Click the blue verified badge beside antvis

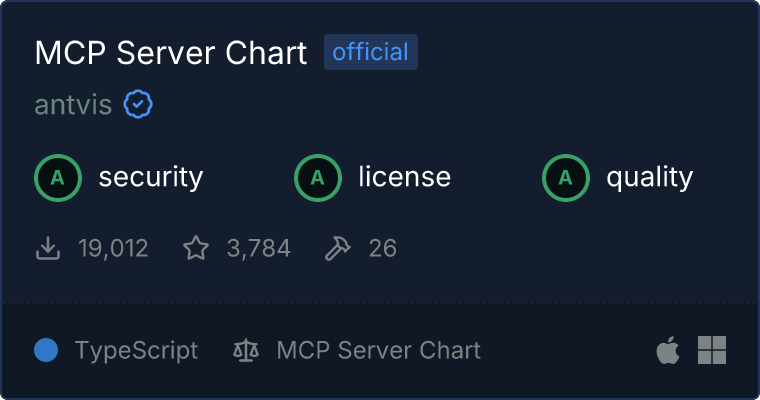point(138,104)
